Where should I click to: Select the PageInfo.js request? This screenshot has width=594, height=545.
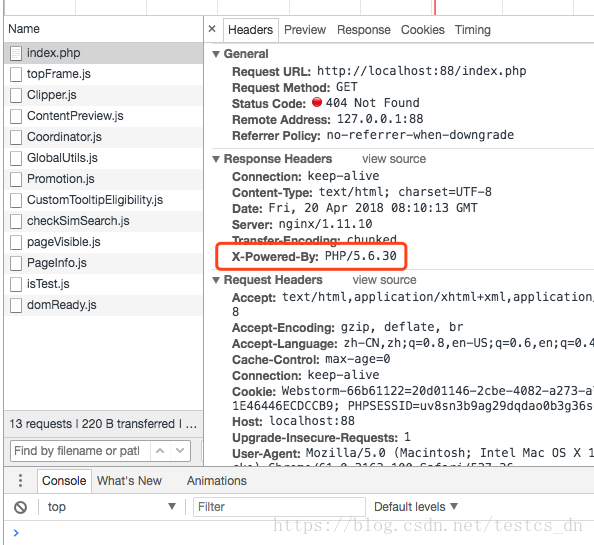pyautogui.click(x=104, y=263)
